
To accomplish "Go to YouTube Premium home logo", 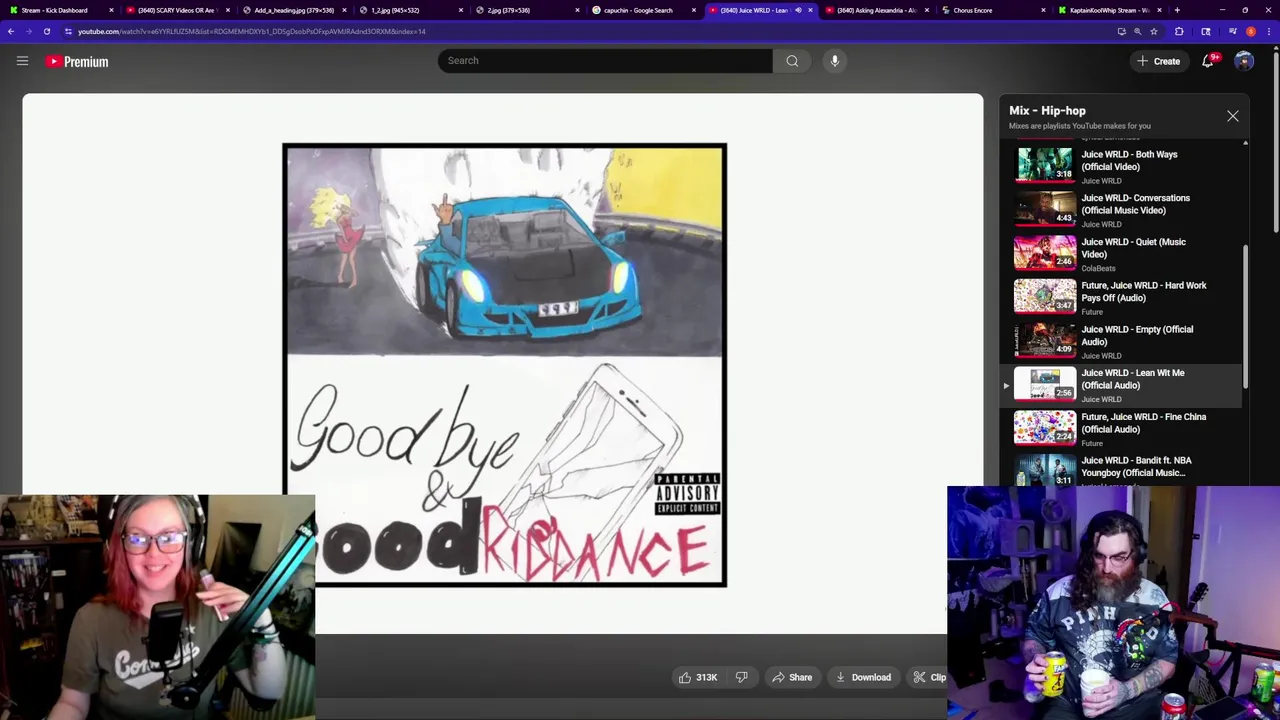I will tap(77, 61).
